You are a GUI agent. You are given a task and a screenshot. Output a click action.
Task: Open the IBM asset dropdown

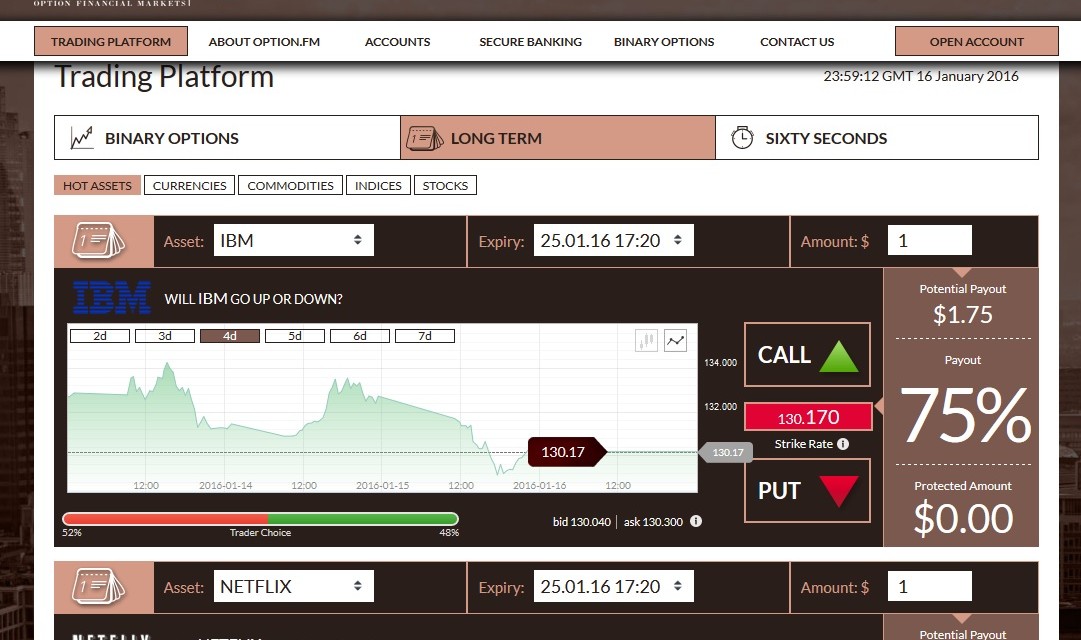pos(293,241)
